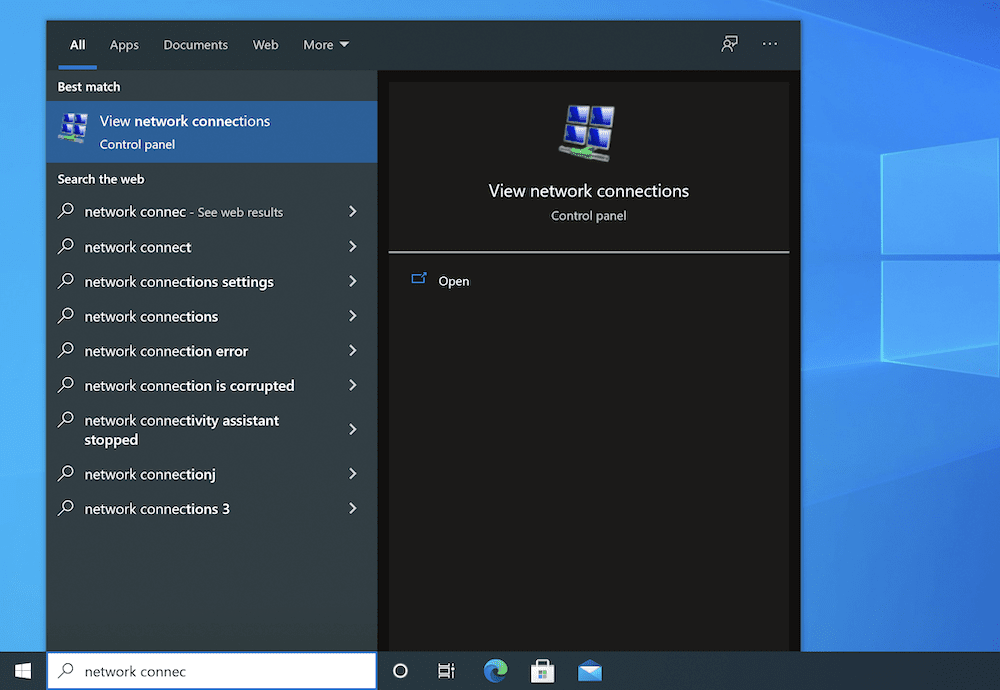Launch Microsoft Edge from taskbar
Image resolution: width=1000 pixels, height=690 pixels.
(x=496, y=671)
